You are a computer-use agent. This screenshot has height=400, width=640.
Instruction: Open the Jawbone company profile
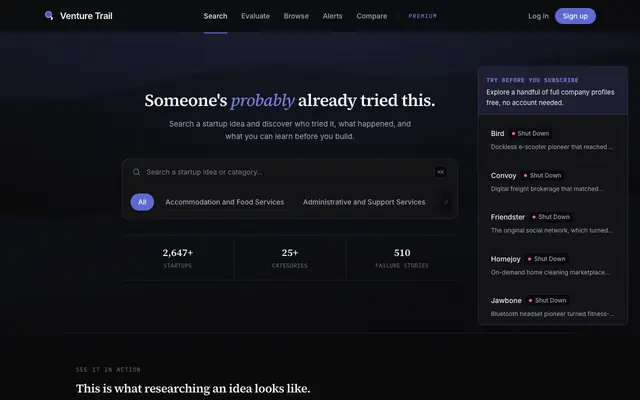tap(552, 307)
